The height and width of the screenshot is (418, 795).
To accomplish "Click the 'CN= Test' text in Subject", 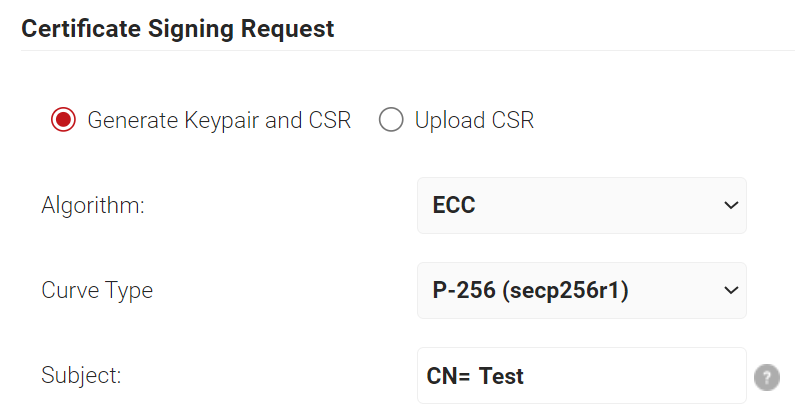I will coord(475,376).
